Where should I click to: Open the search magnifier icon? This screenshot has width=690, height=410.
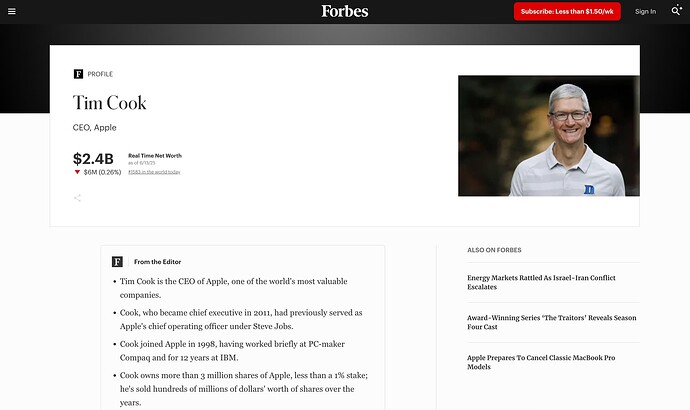(676, 11)
